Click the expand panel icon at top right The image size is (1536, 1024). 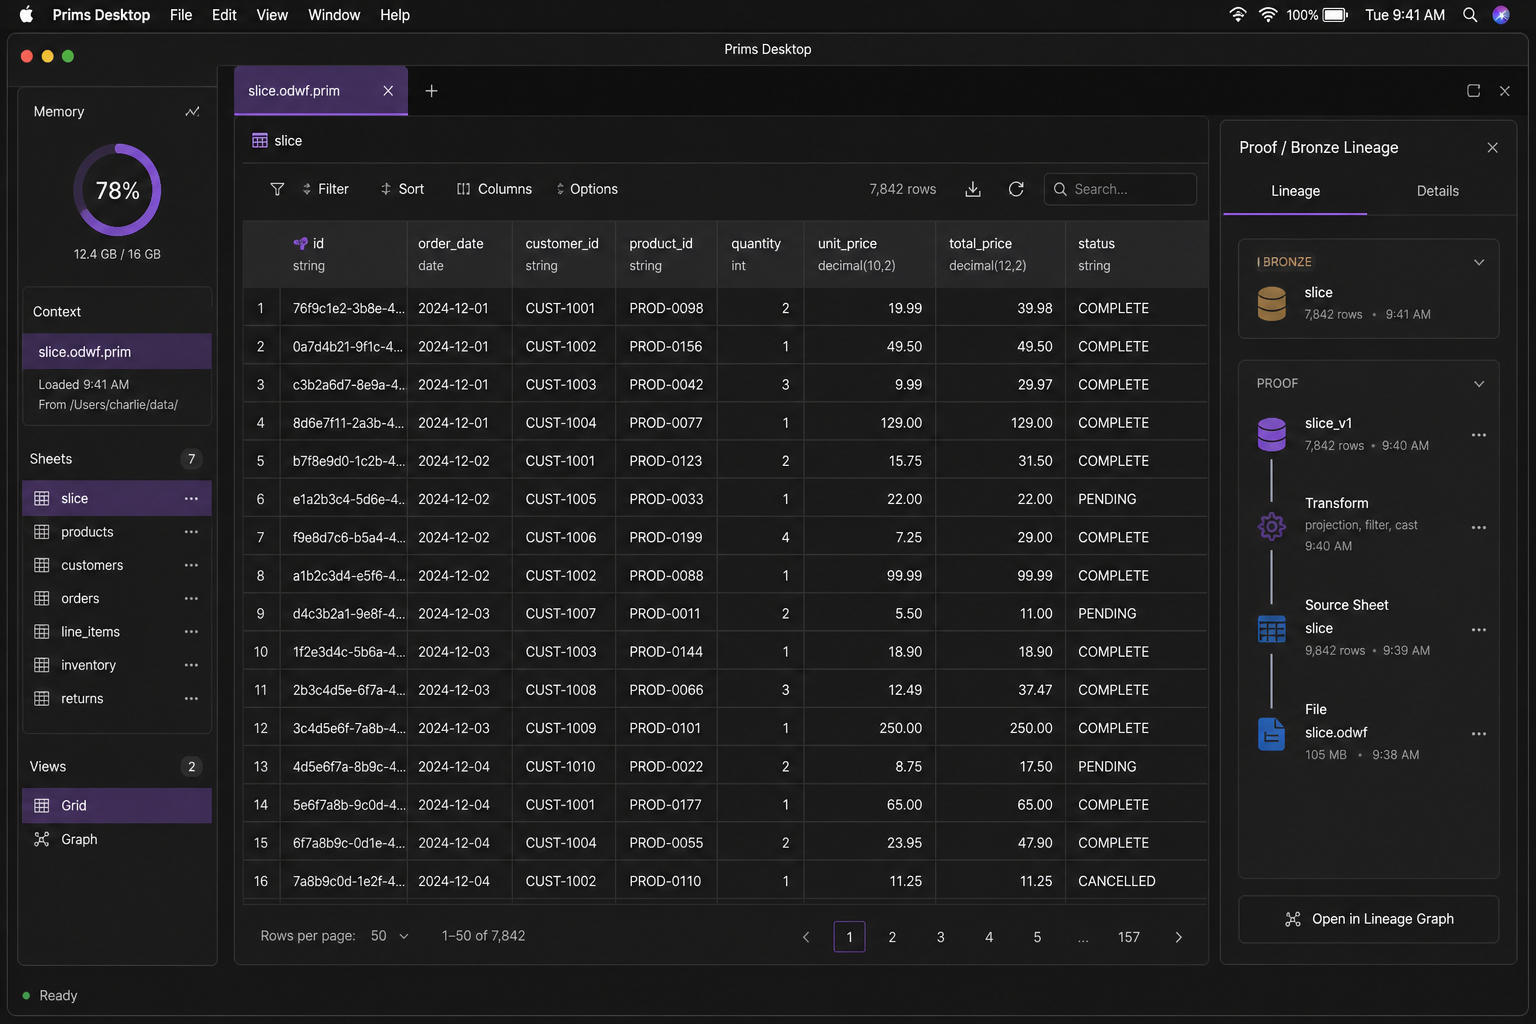tap(1473, 91)
